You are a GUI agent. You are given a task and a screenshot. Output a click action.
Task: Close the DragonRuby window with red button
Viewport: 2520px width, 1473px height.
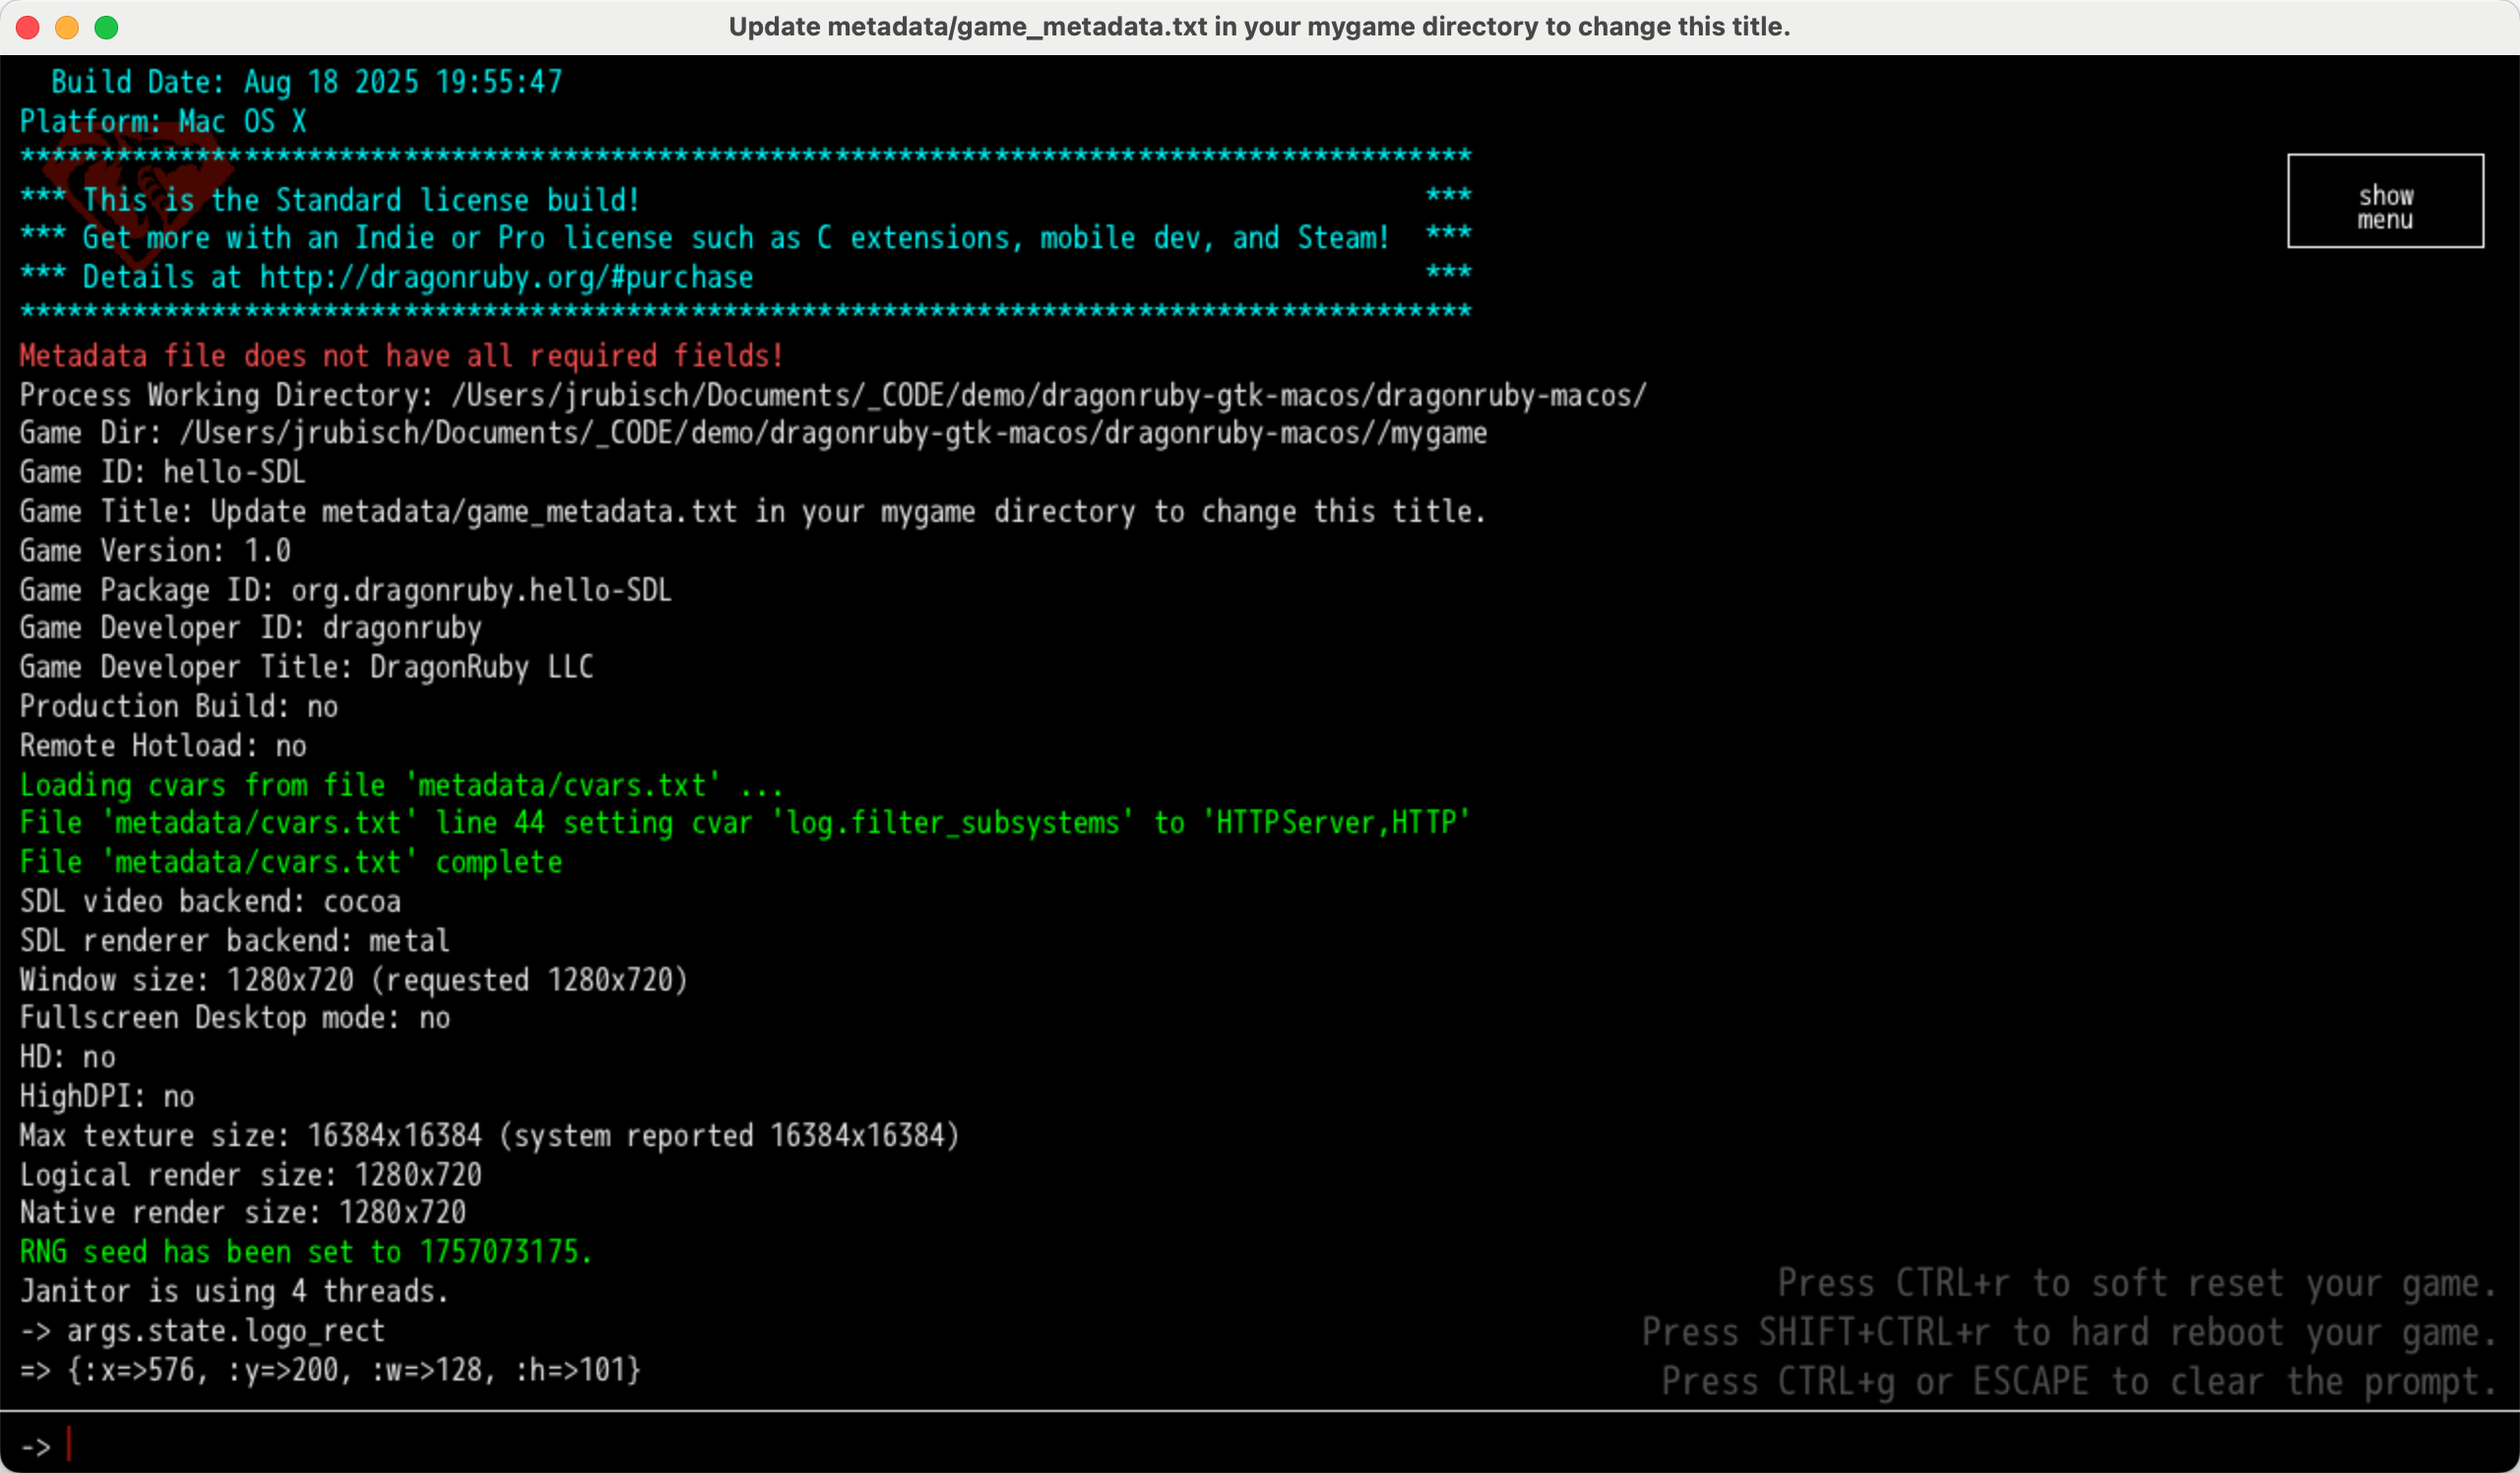28,27
